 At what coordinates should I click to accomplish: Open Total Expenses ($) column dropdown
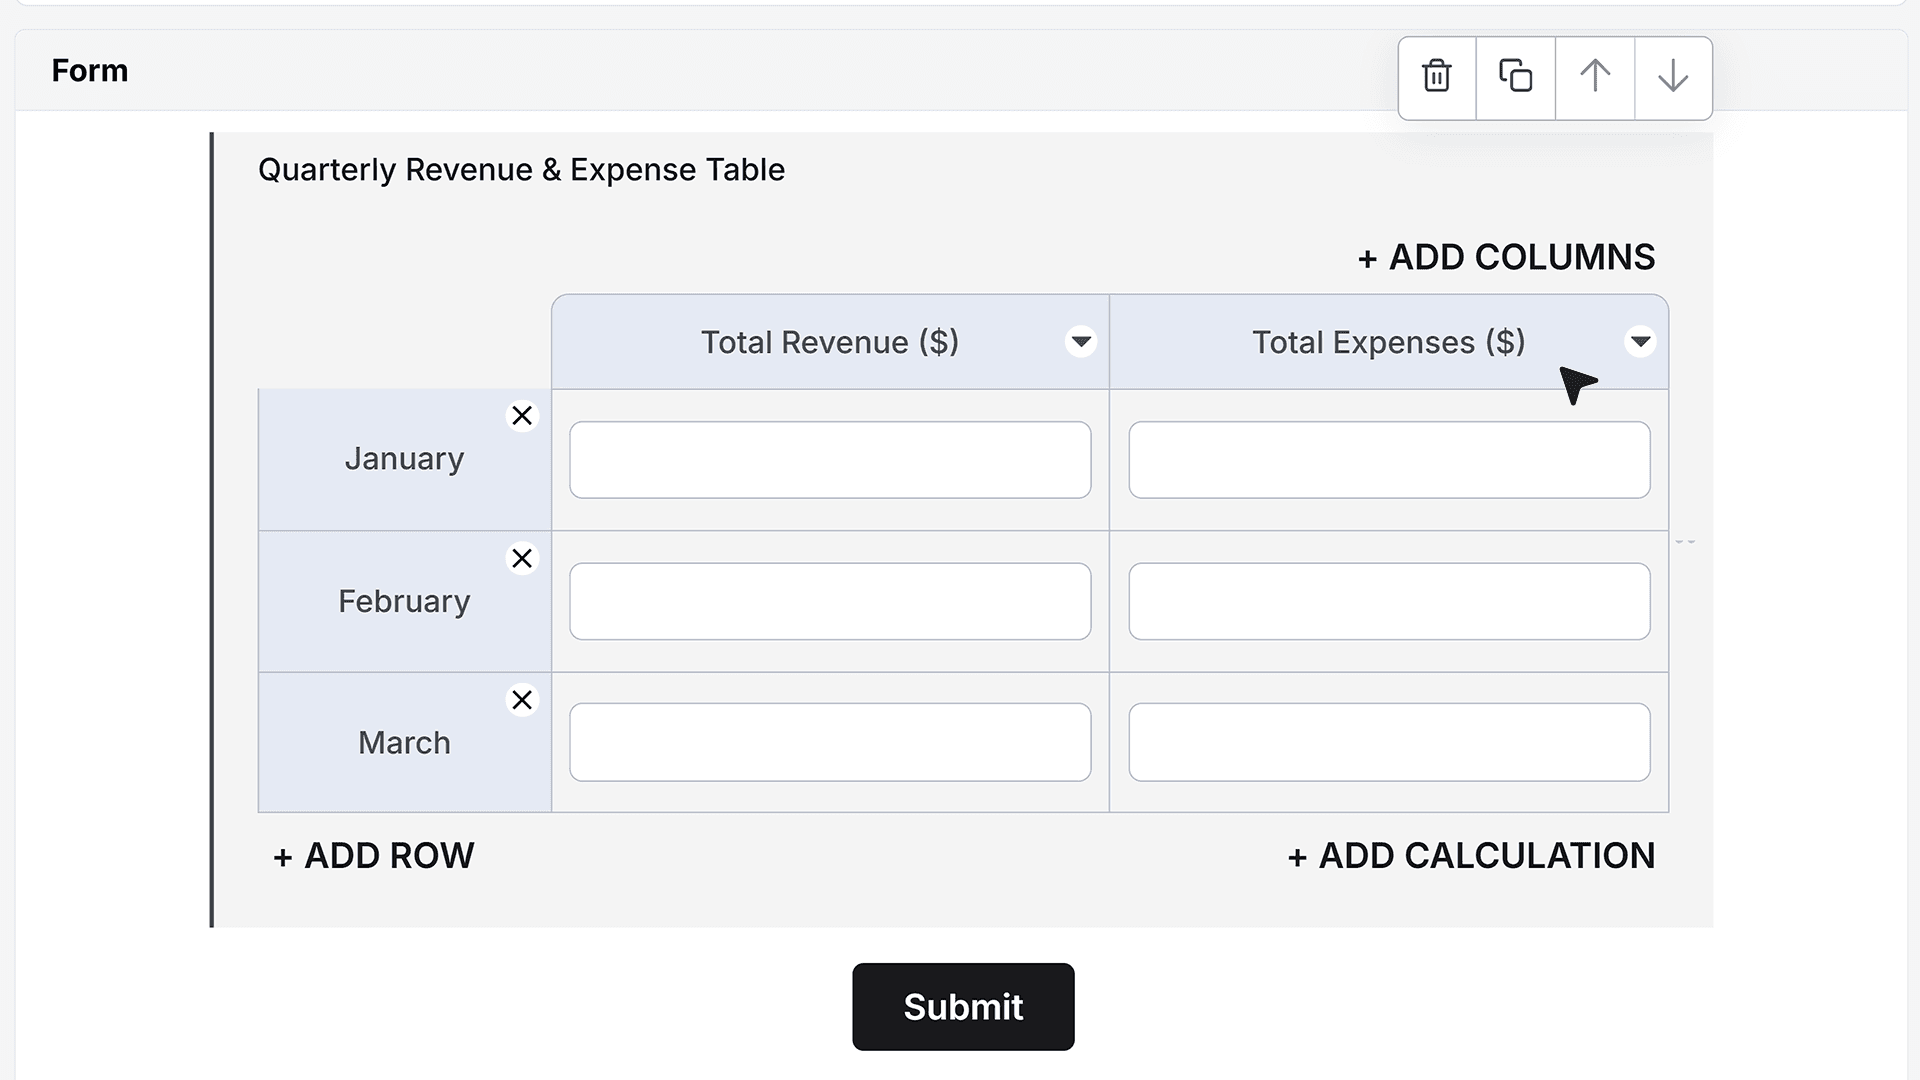pyautogui.click(x=1640, y=342)
